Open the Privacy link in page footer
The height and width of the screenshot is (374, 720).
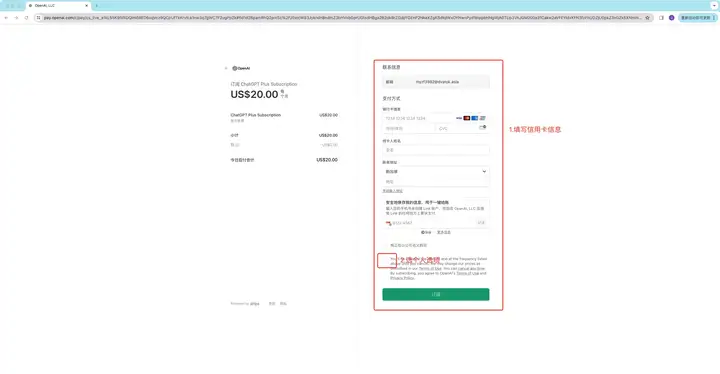pos(283,304)
